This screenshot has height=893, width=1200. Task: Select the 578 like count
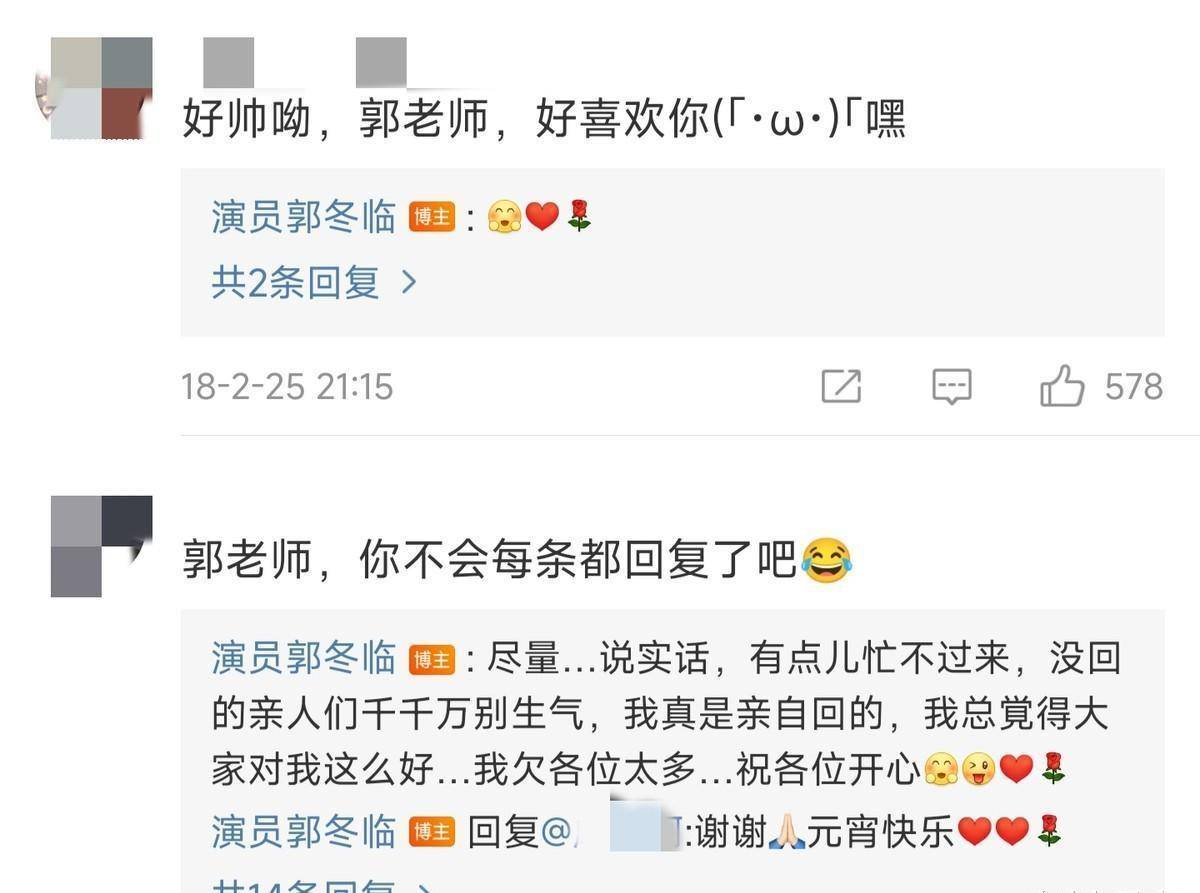tap(1134, 386)
